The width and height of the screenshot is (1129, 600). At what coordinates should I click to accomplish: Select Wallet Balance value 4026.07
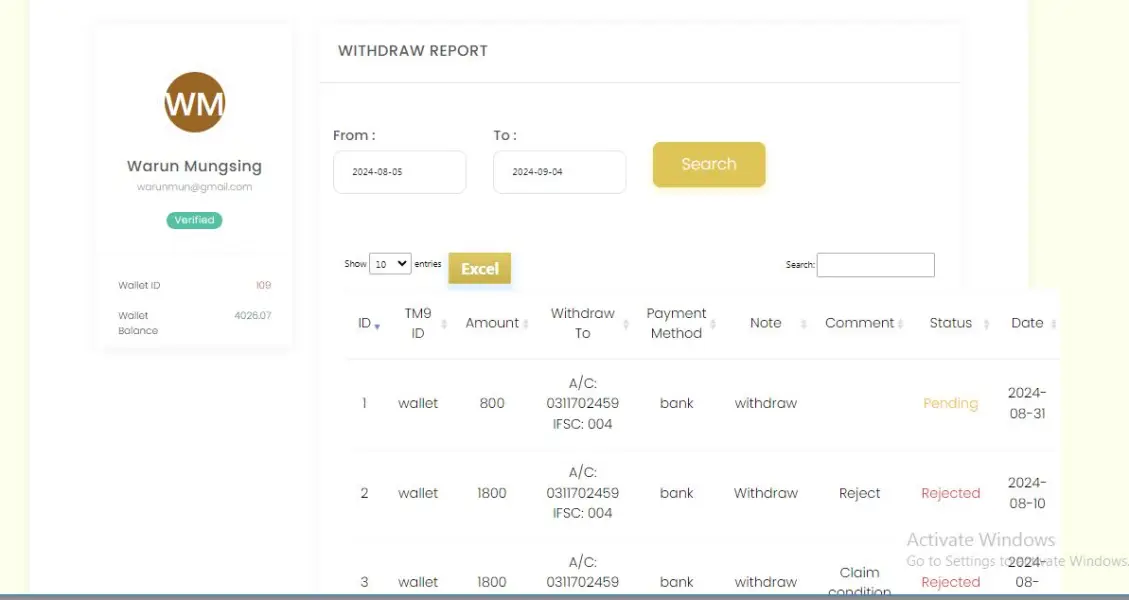253,315
